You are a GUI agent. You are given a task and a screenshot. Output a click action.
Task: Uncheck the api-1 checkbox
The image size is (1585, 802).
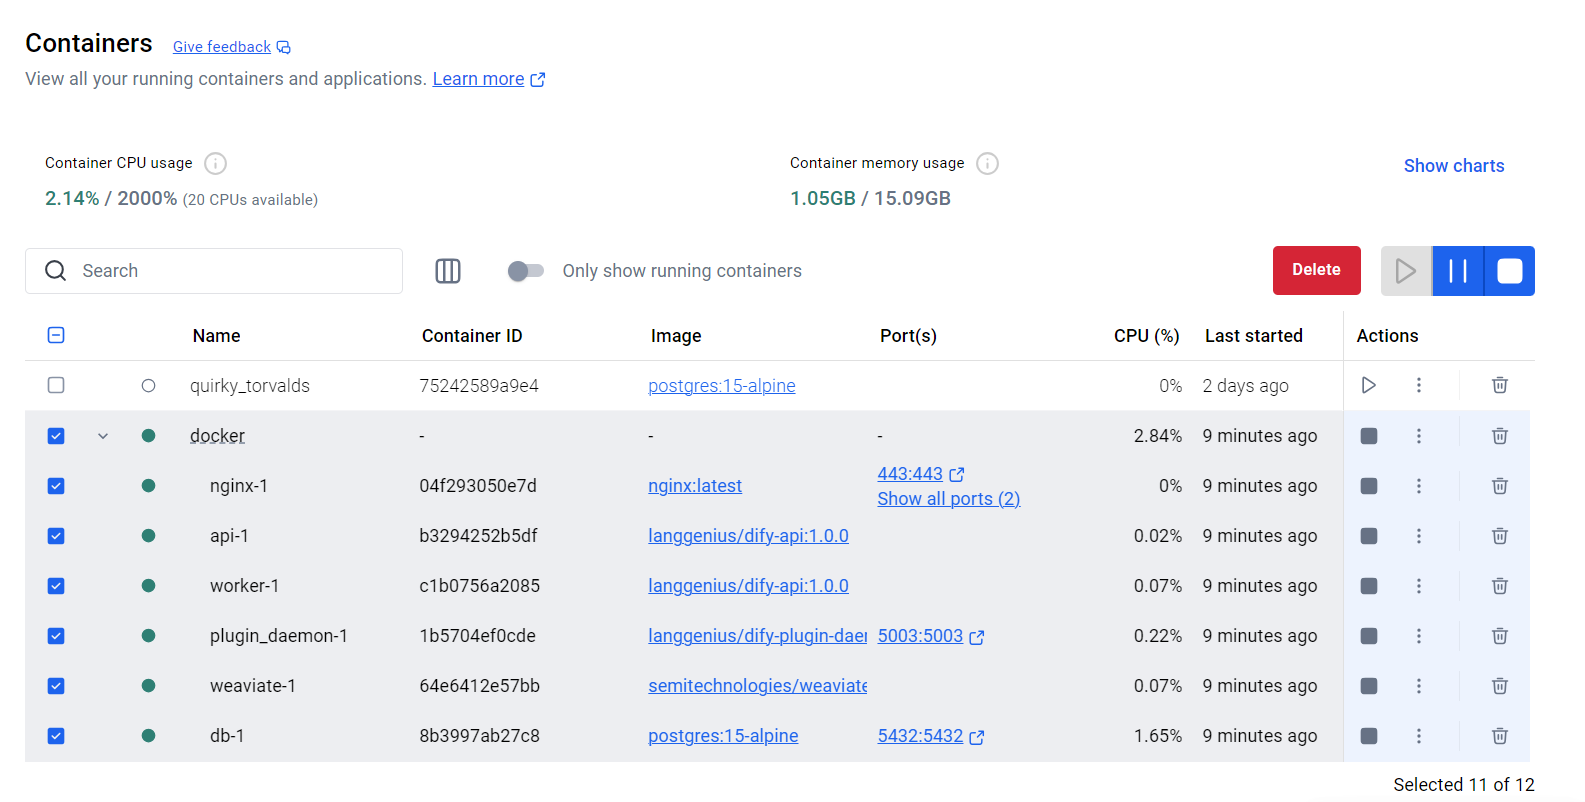[56, 536]
